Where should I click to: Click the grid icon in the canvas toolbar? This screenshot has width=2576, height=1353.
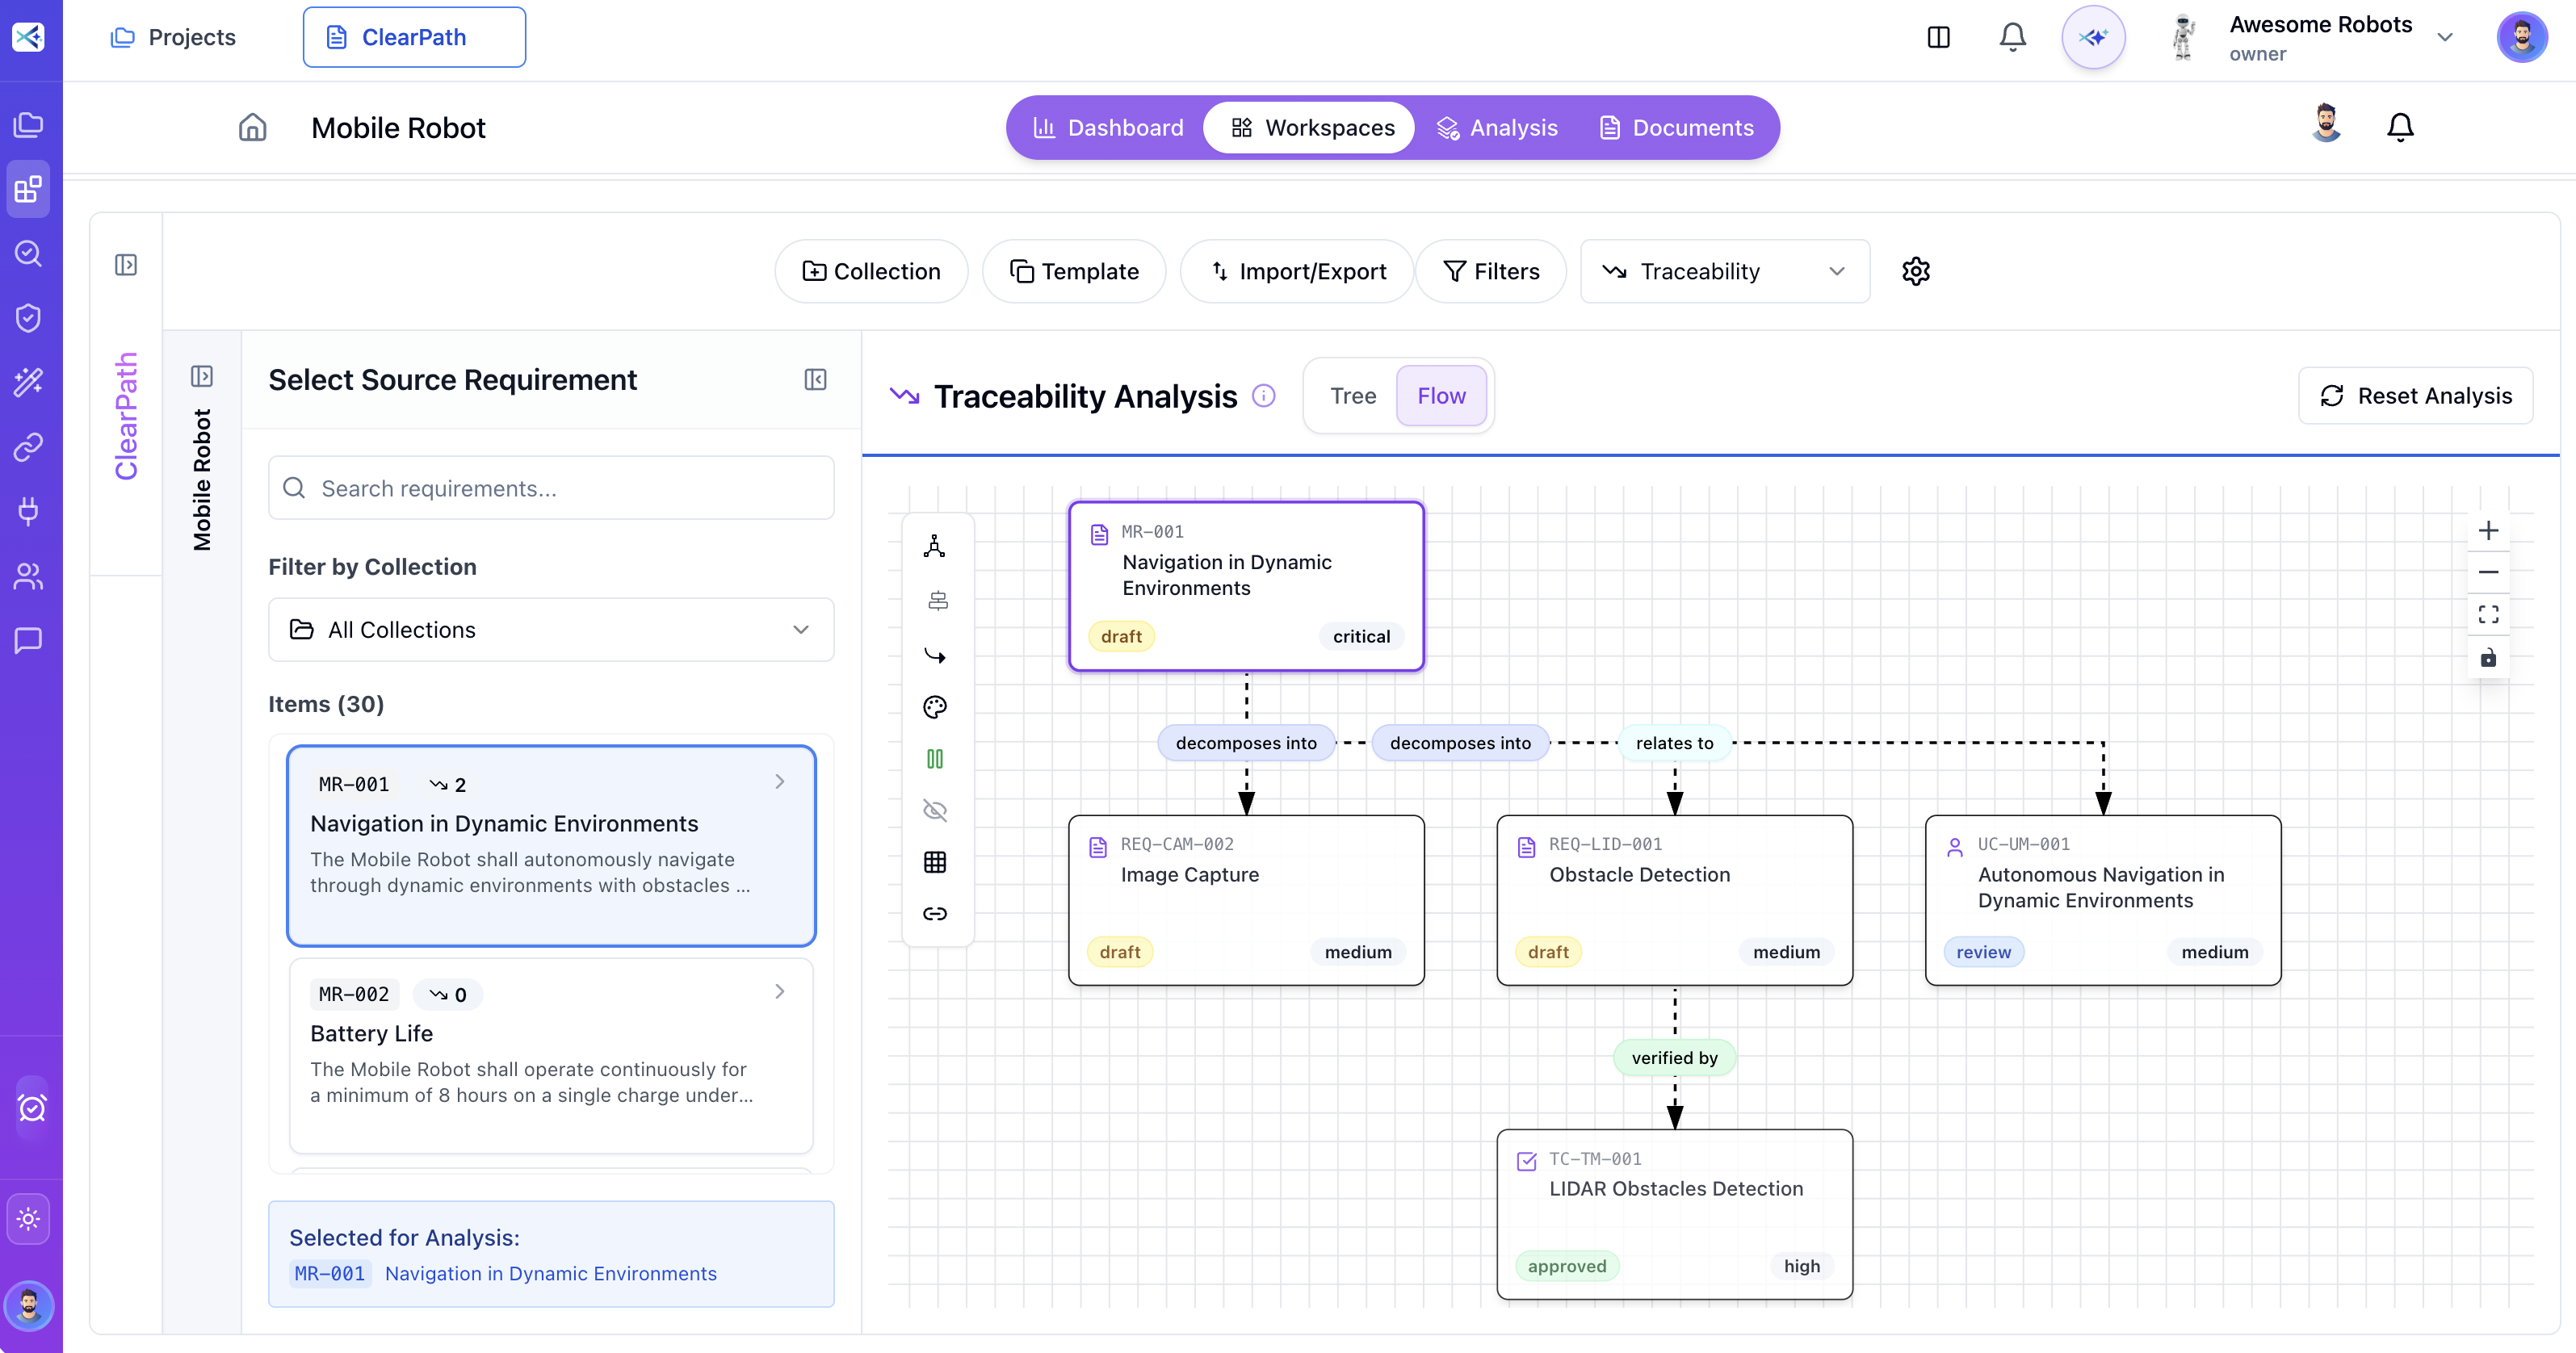pyautogui.click(x=936, y=862)
